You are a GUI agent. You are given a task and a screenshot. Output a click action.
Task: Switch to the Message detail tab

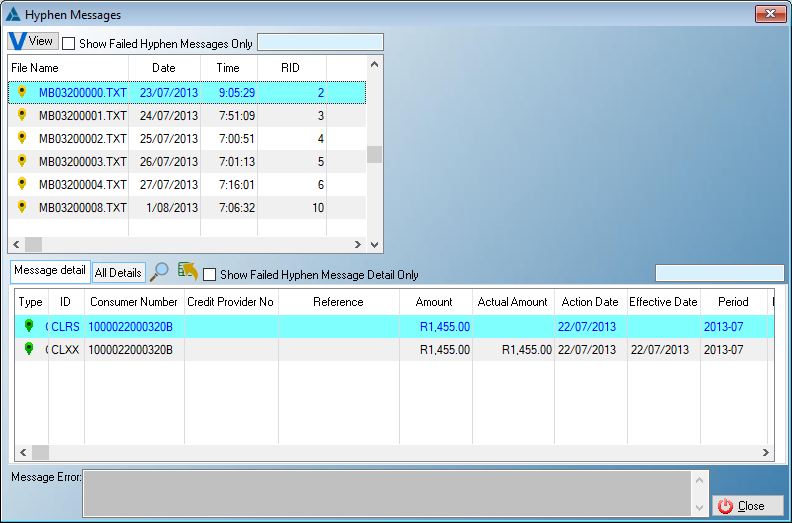(x=49, y=272)
